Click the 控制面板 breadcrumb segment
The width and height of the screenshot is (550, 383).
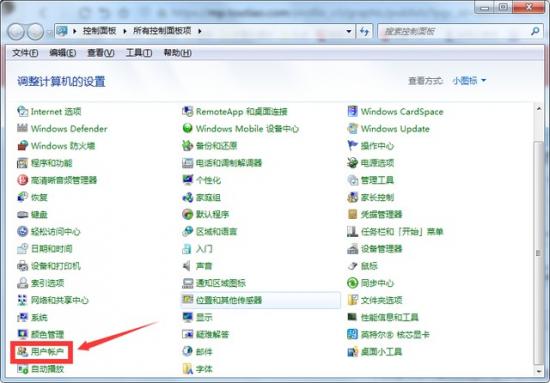pos(100,31)
